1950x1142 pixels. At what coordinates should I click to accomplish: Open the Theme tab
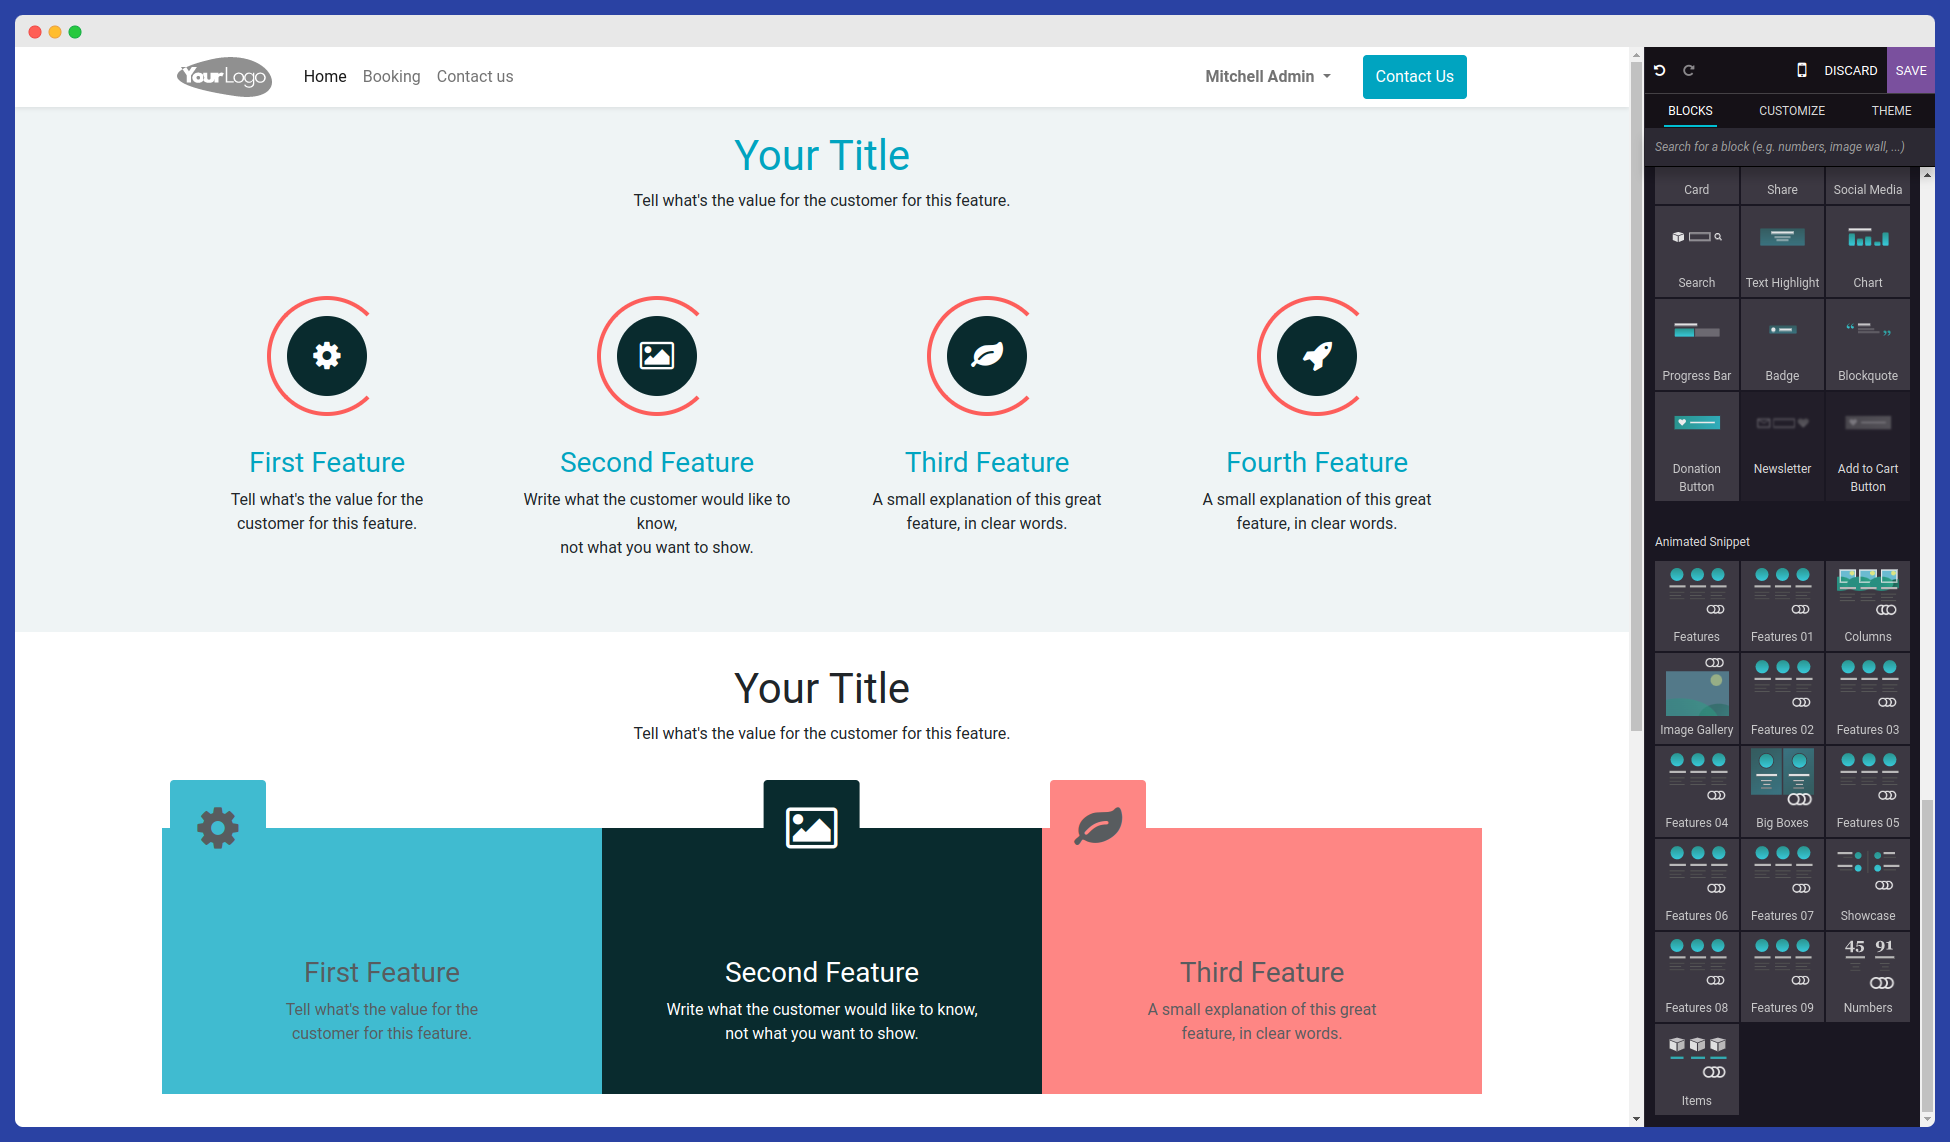[x=1891, y=111]
